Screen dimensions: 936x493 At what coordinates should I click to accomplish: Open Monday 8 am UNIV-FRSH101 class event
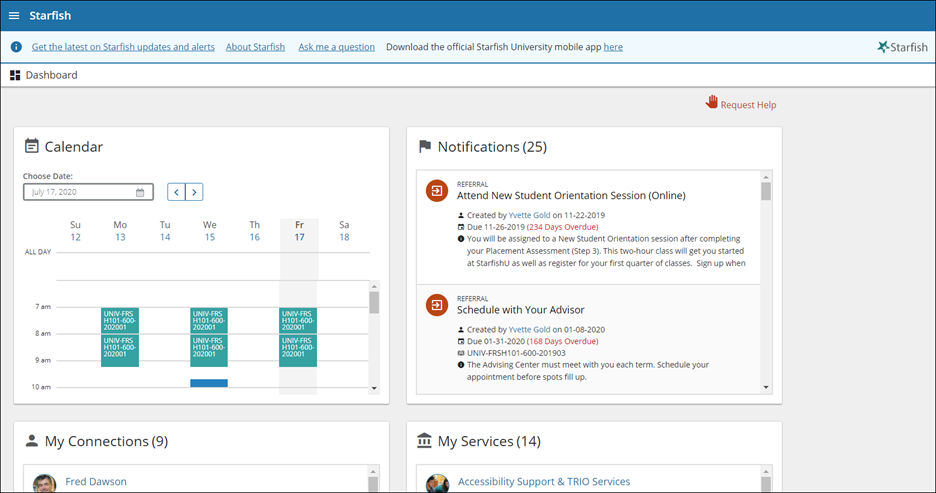click(x=120, y=350)
